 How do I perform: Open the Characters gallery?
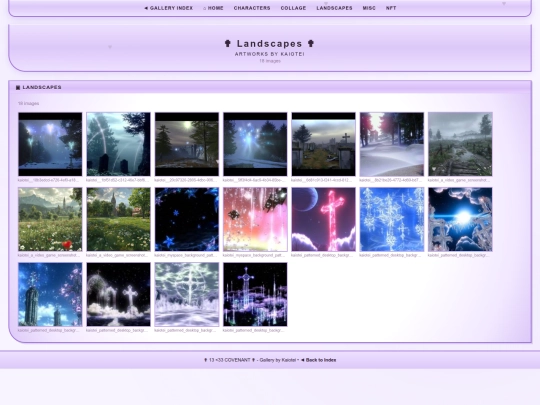coord(252,8)
